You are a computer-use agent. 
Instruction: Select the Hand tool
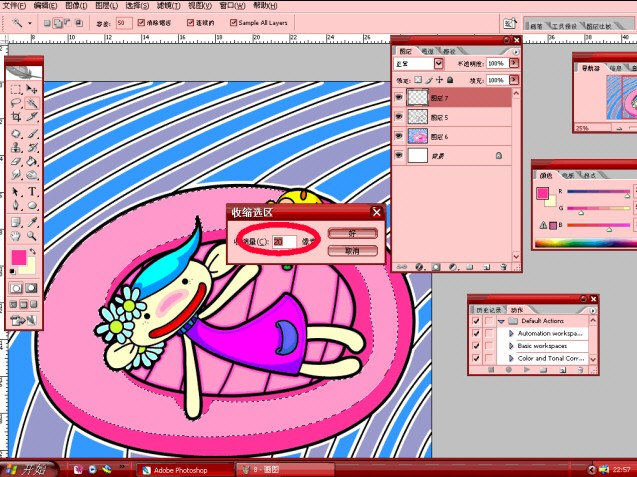pos(16,236)
